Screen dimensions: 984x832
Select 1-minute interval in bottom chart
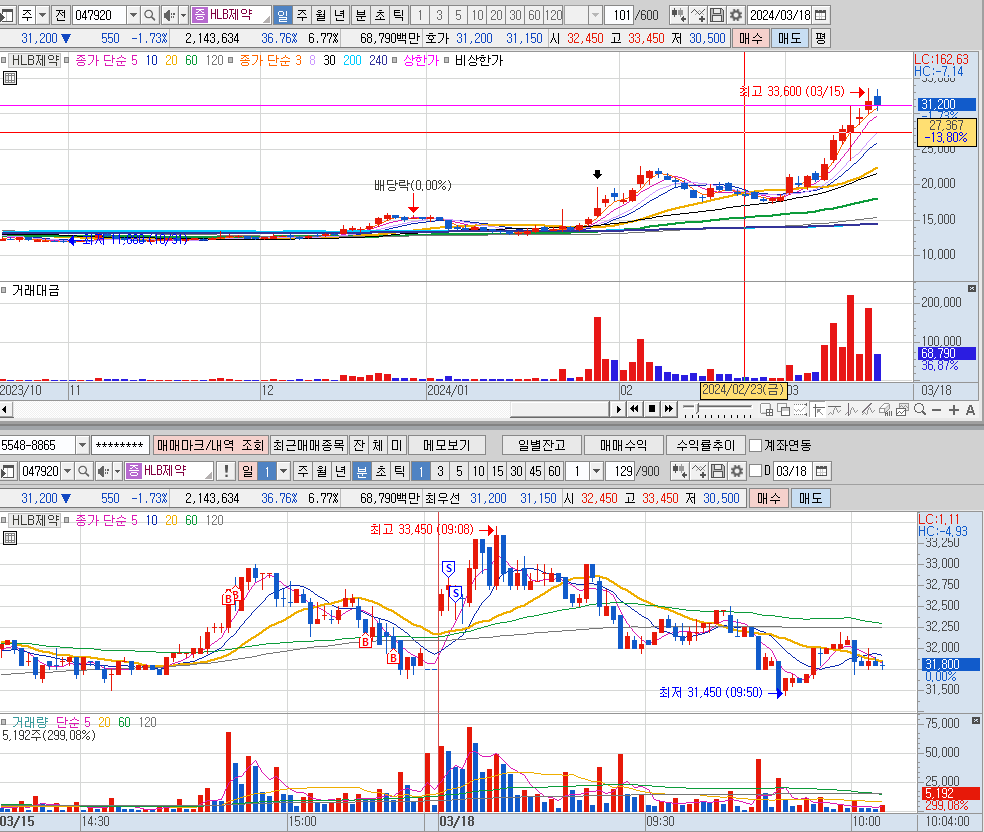click(x=421, y=471)
